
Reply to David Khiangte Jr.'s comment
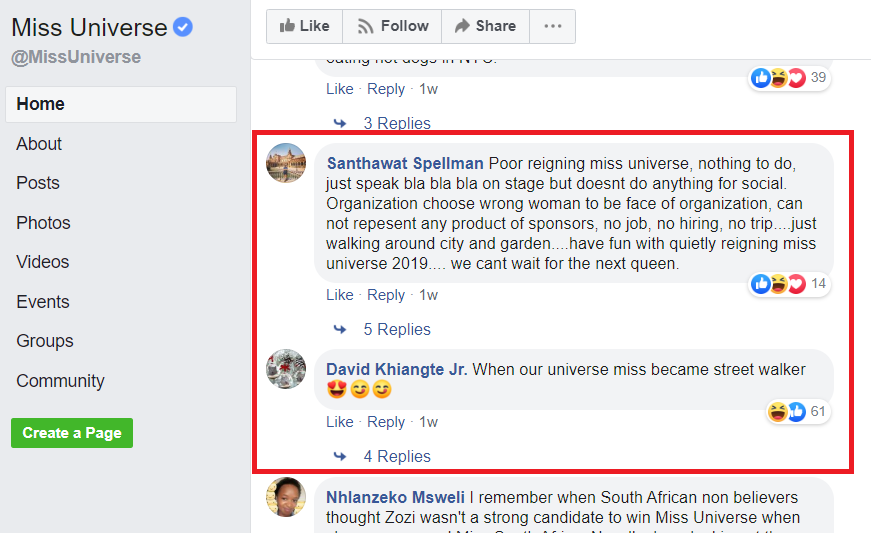click(x=386, y=422)
